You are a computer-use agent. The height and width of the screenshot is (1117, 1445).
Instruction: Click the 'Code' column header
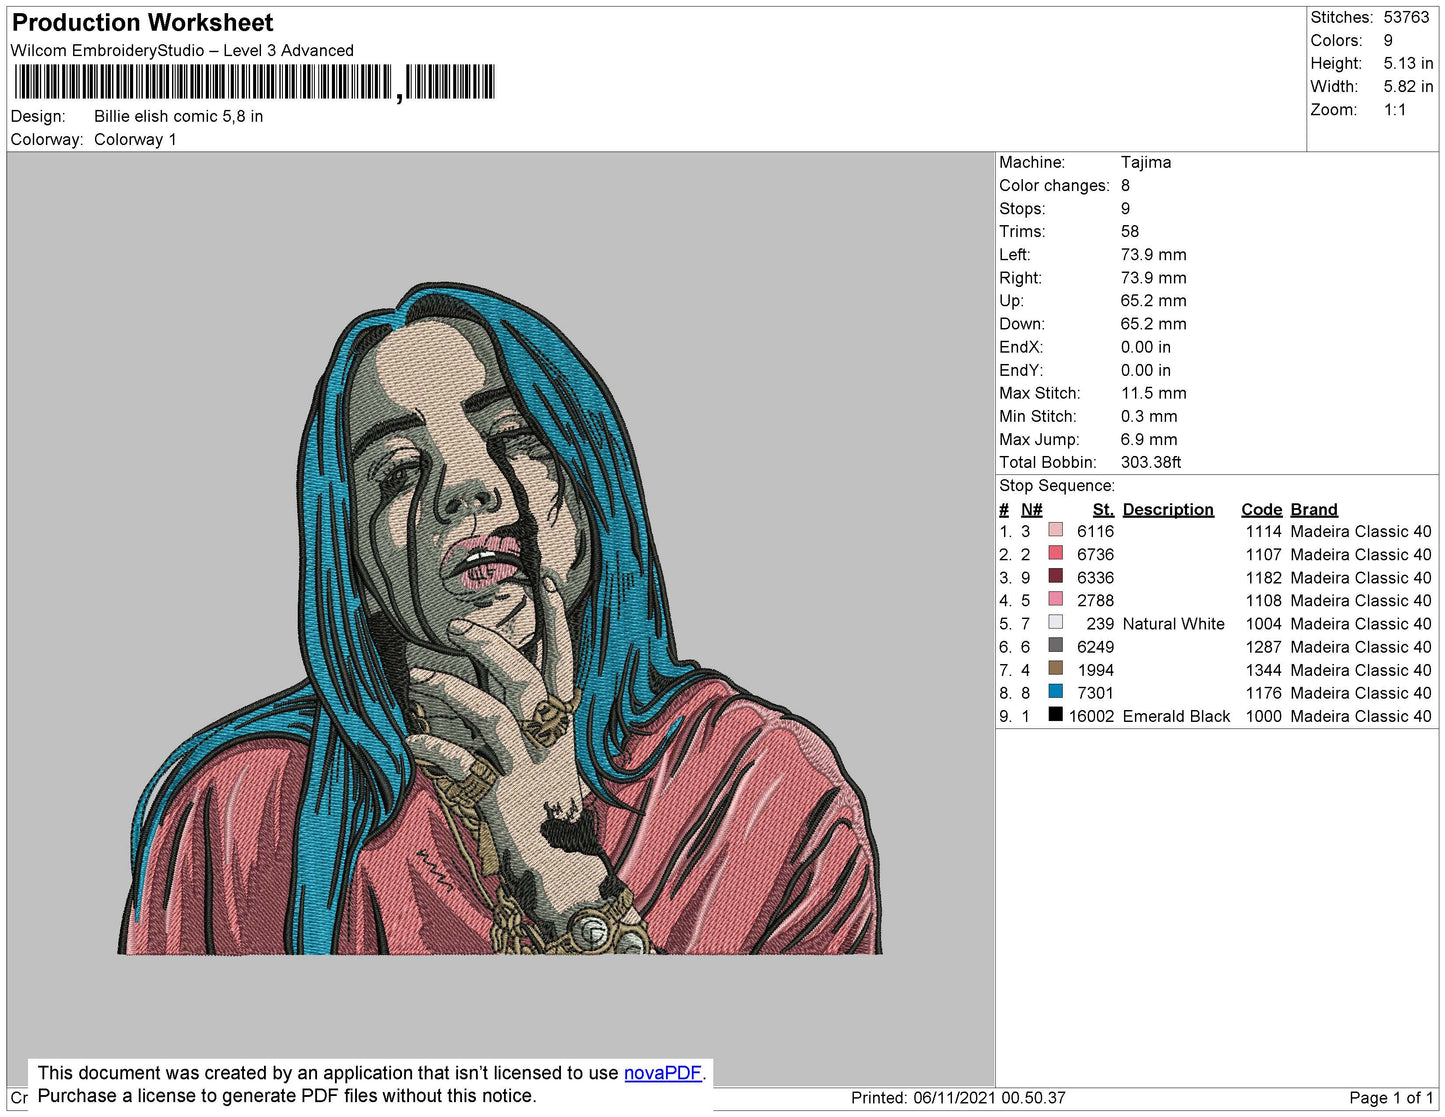[x=1262, y=509]
